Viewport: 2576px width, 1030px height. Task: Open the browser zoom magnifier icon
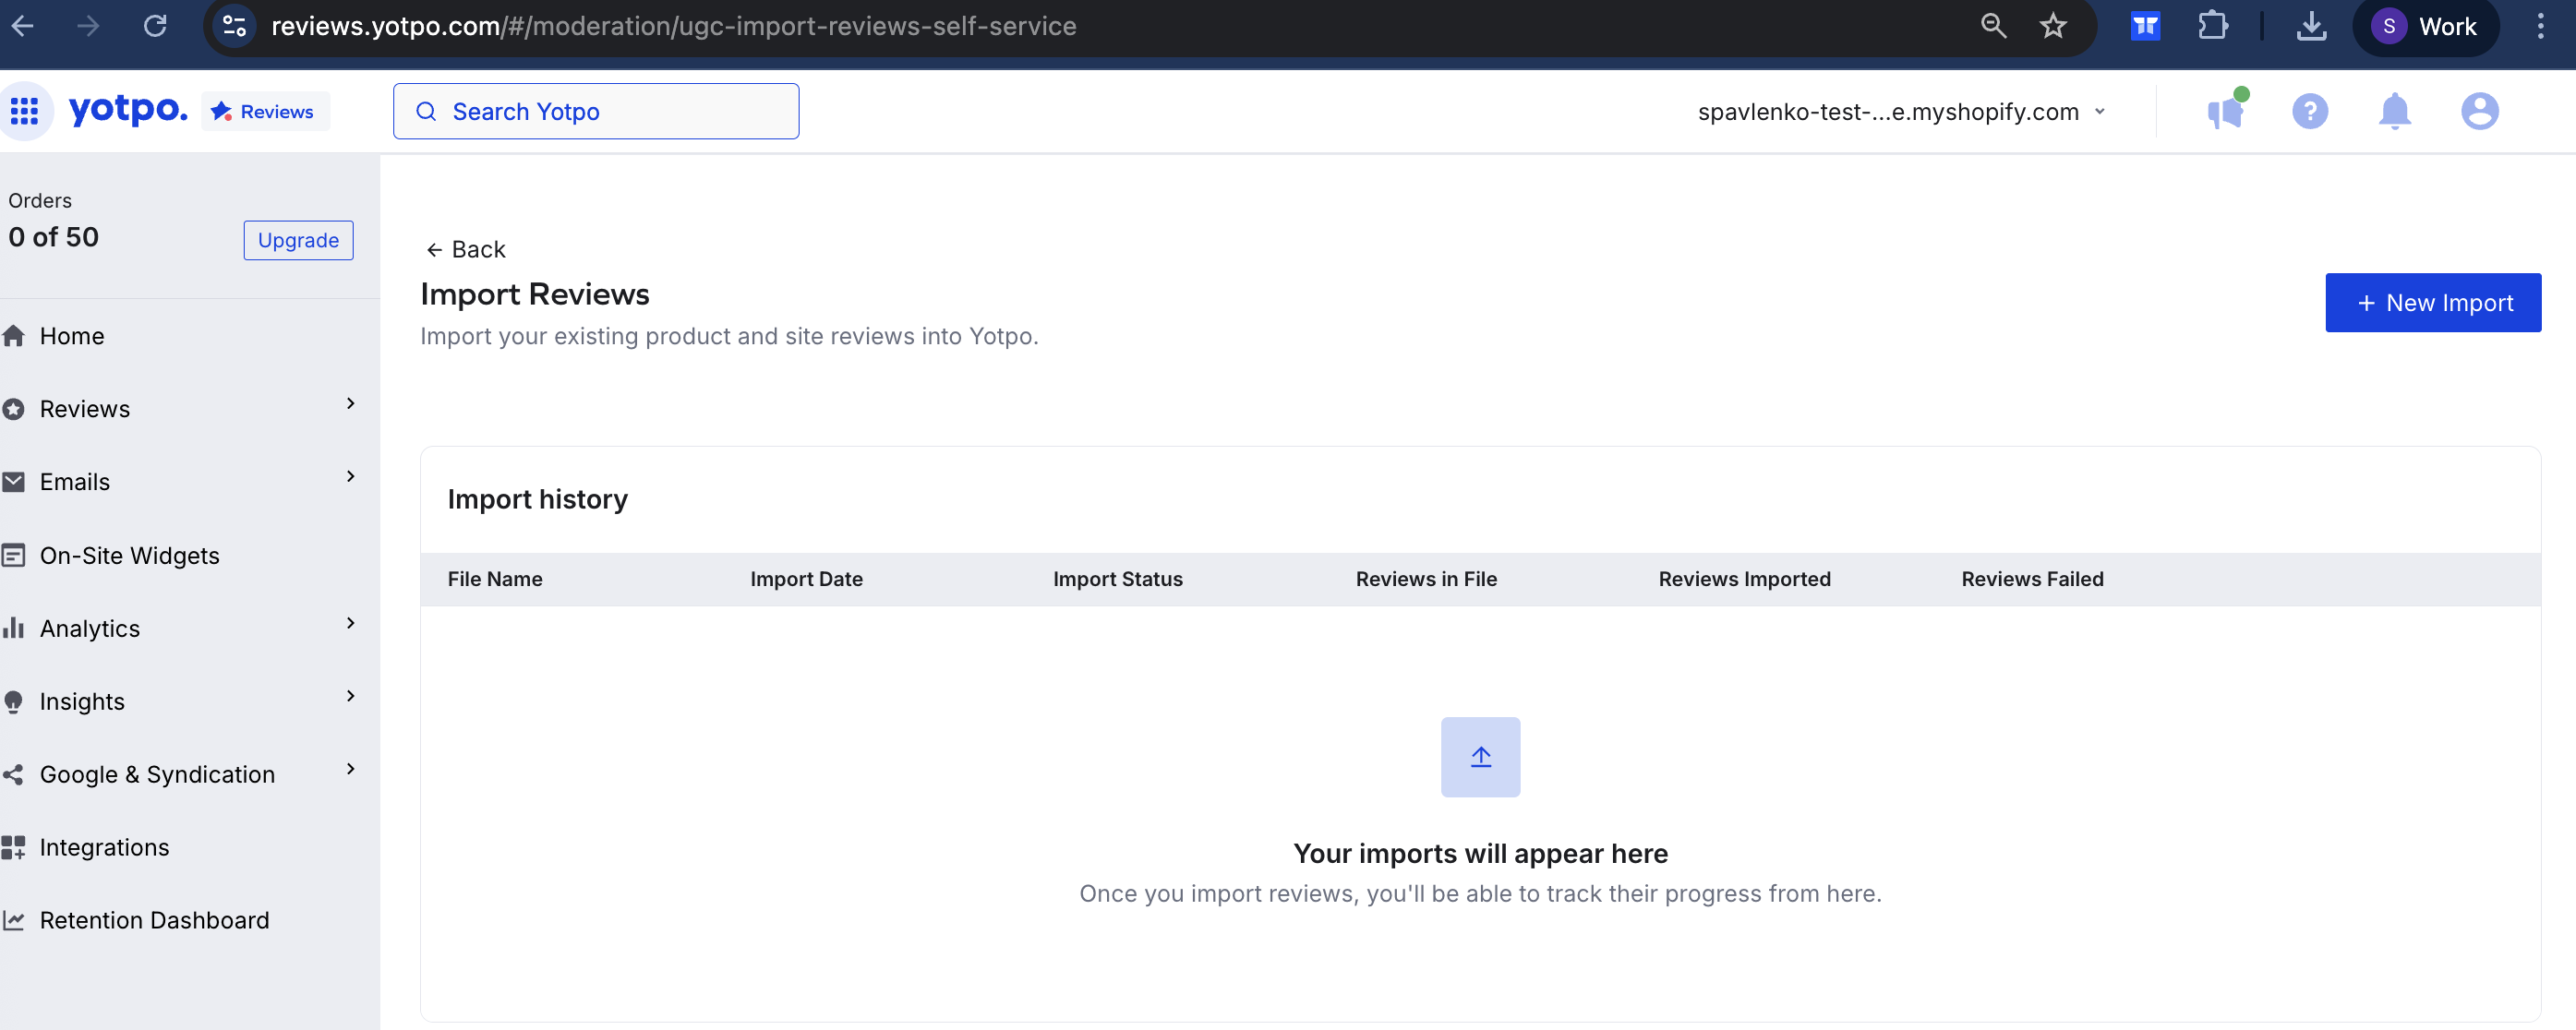[x=1994, y=26]
